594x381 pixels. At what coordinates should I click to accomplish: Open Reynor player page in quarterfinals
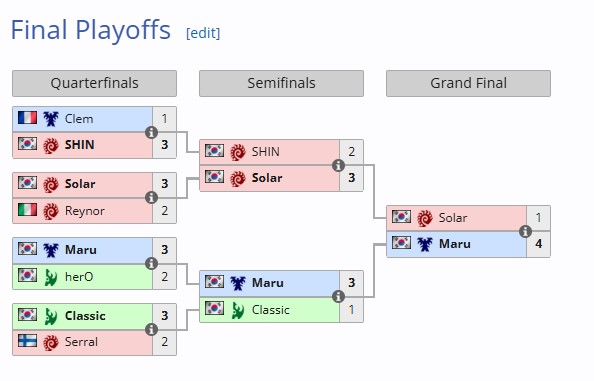84,211
